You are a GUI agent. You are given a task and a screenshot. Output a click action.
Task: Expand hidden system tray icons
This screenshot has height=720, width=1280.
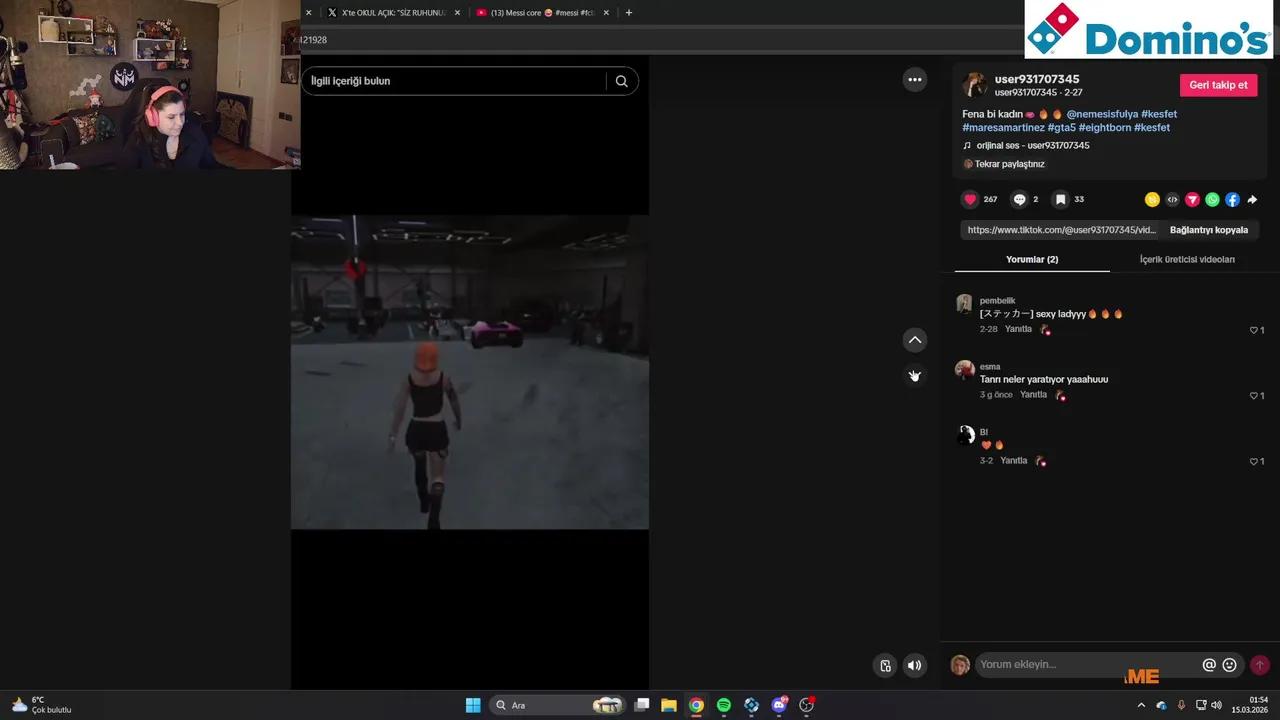[x=1141, y=705]
